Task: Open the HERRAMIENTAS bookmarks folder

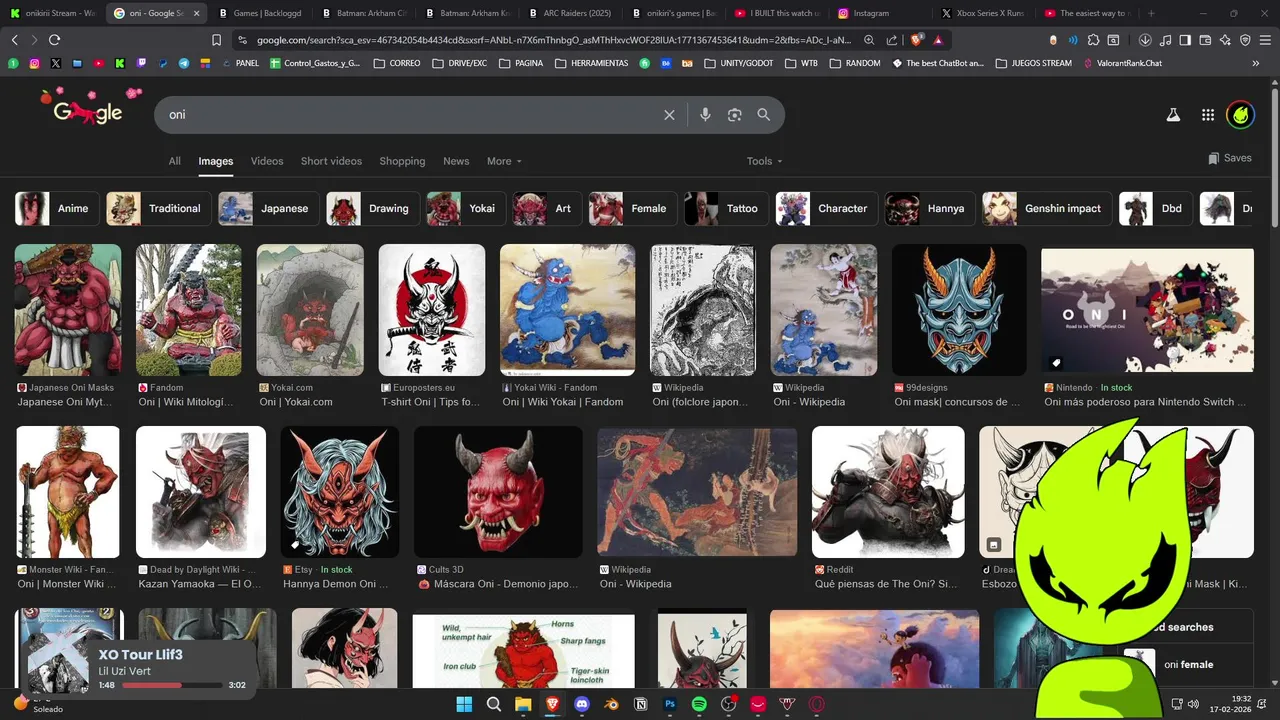Action: [x=592, y=63]
